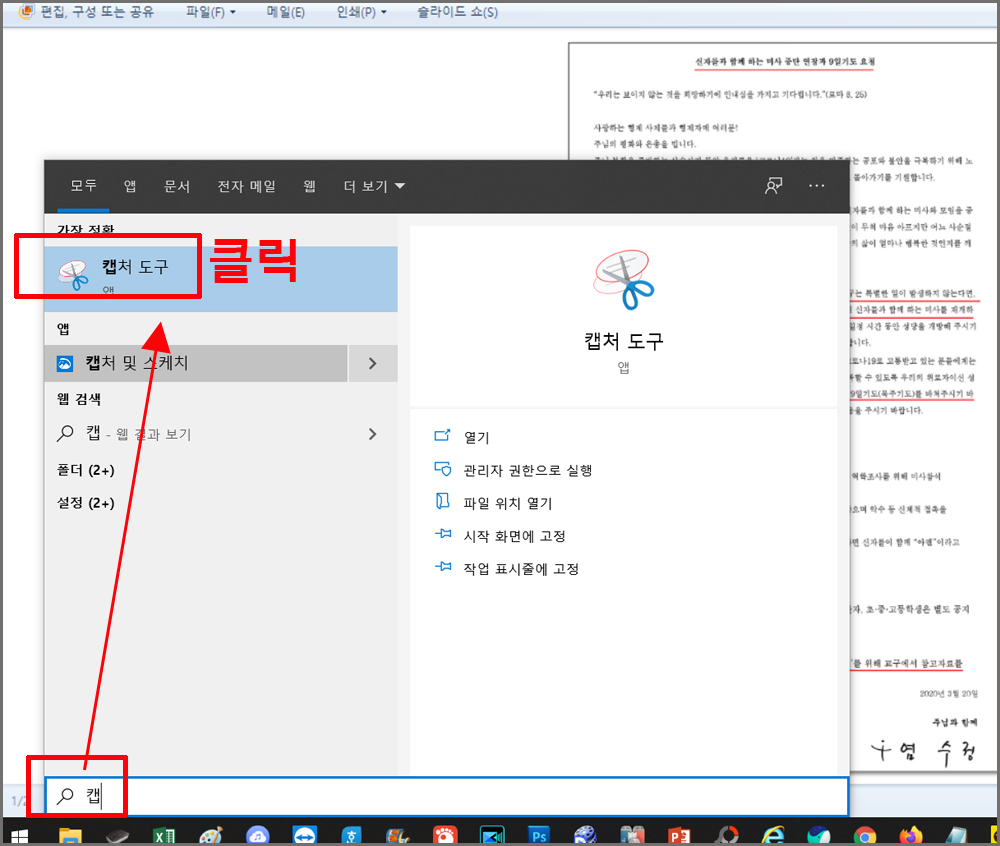Click the Windows Start button
Image resolution: width=1000 pixels, height=846 pixels.
19,835
